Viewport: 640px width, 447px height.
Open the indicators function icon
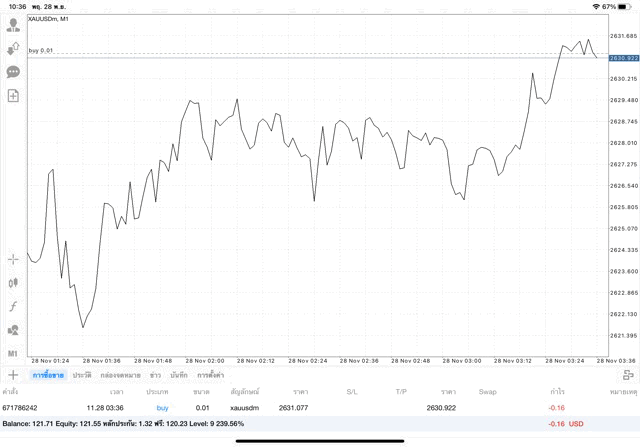(13, 306)
